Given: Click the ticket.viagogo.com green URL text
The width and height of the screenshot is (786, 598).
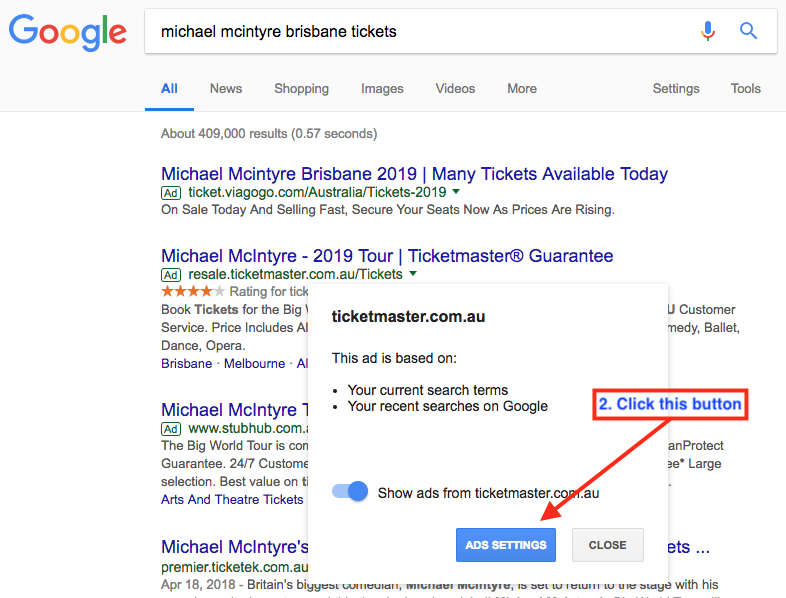Looking at the screenshot, I should coord(317,192).
